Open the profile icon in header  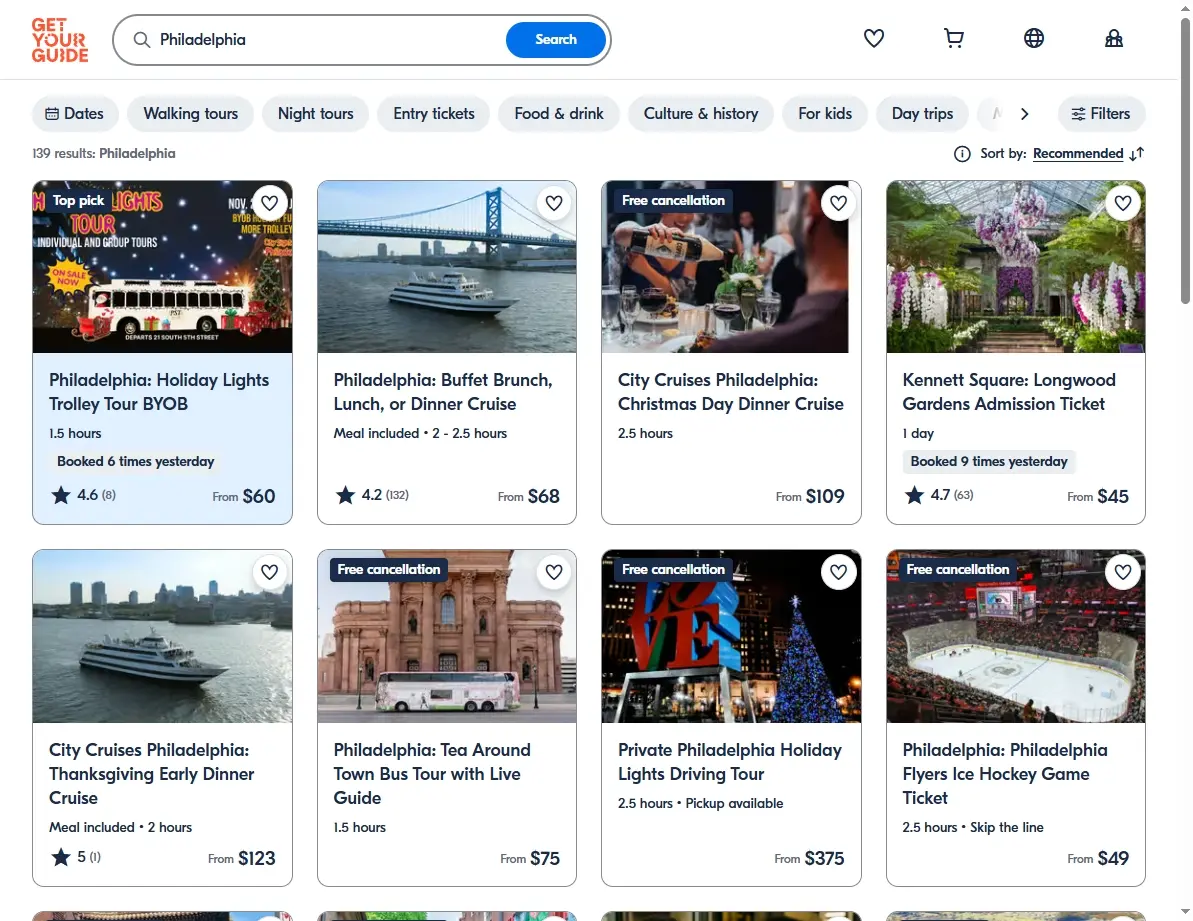coord(1113,38)
